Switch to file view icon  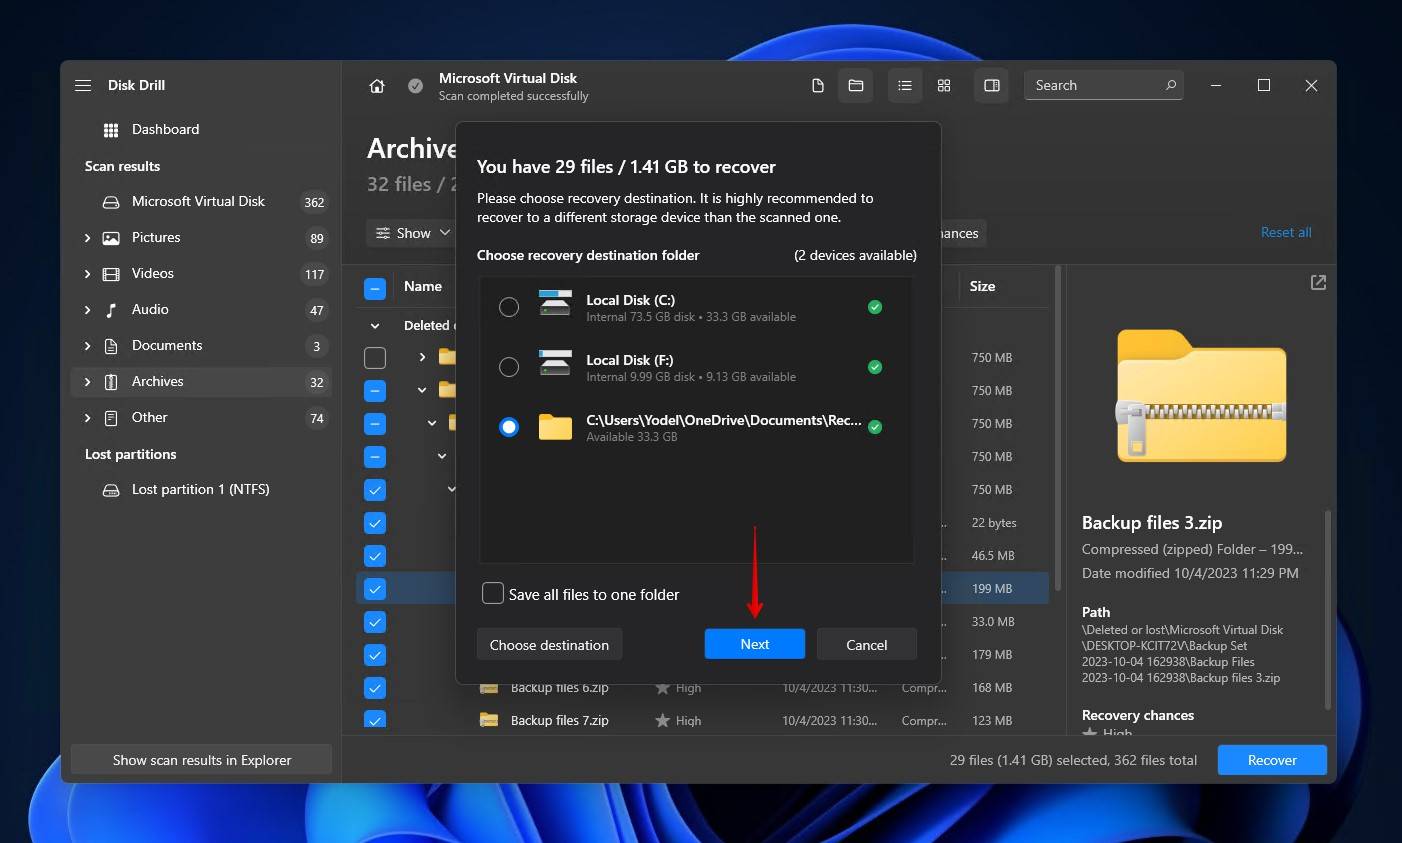pyautogui.click(x=818, y=86)
